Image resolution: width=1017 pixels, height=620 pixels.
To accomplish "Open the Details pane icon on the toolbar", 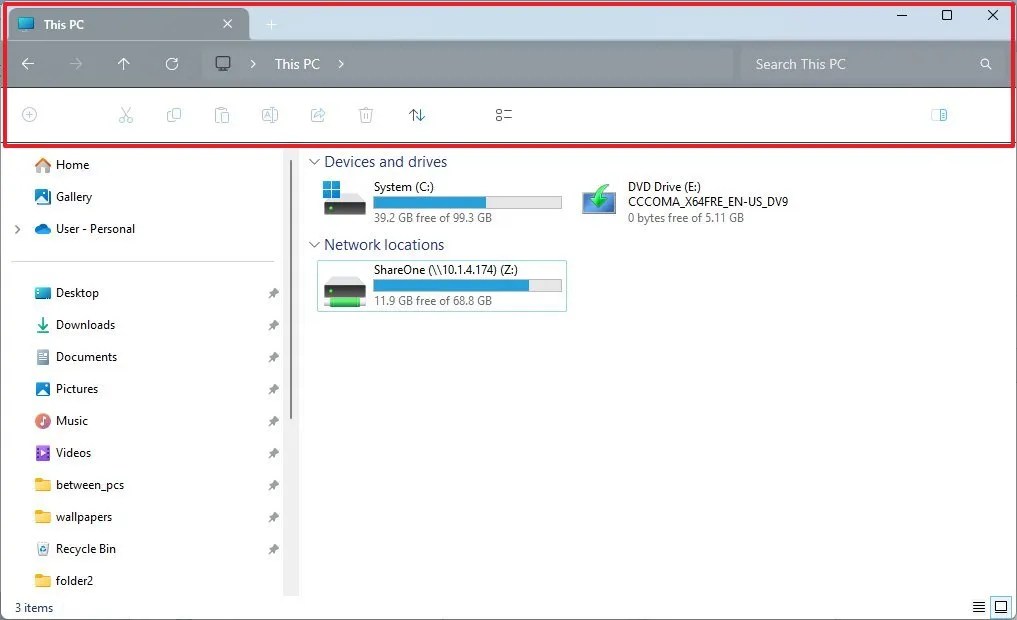I will pyautogui.click(x=939, y=115).
